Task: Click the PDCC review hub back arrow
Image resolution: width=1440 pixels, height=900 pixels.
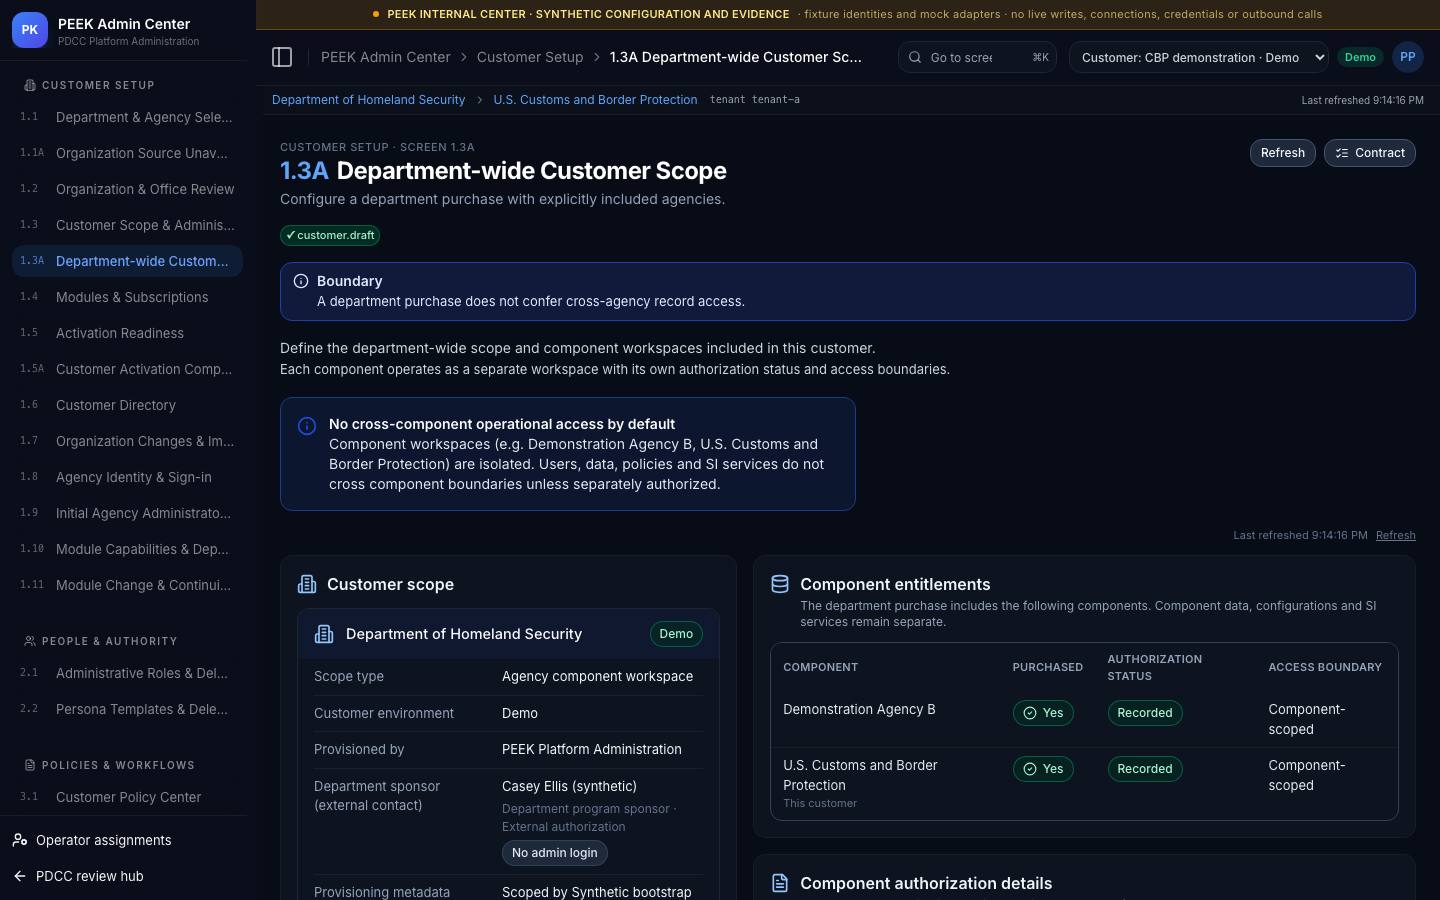Action: point(20,876)
